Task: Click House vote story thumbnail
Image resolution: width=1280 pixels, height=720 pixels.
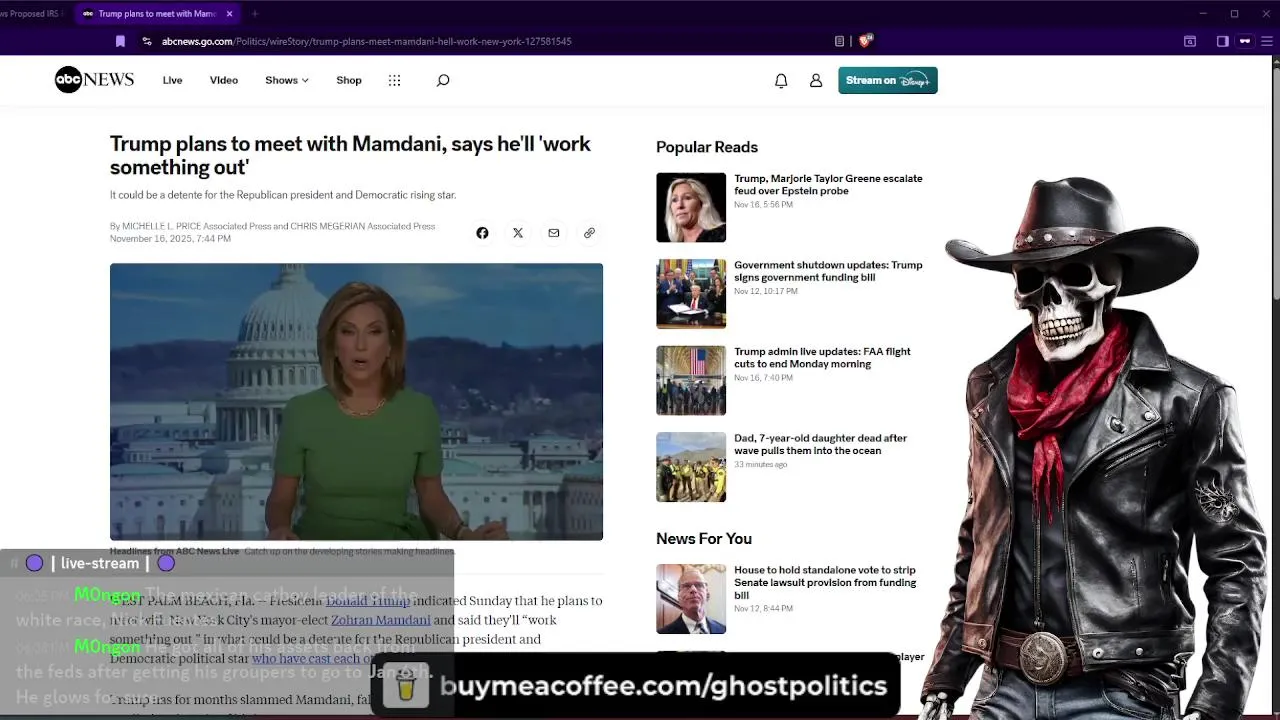Action: 691,599
